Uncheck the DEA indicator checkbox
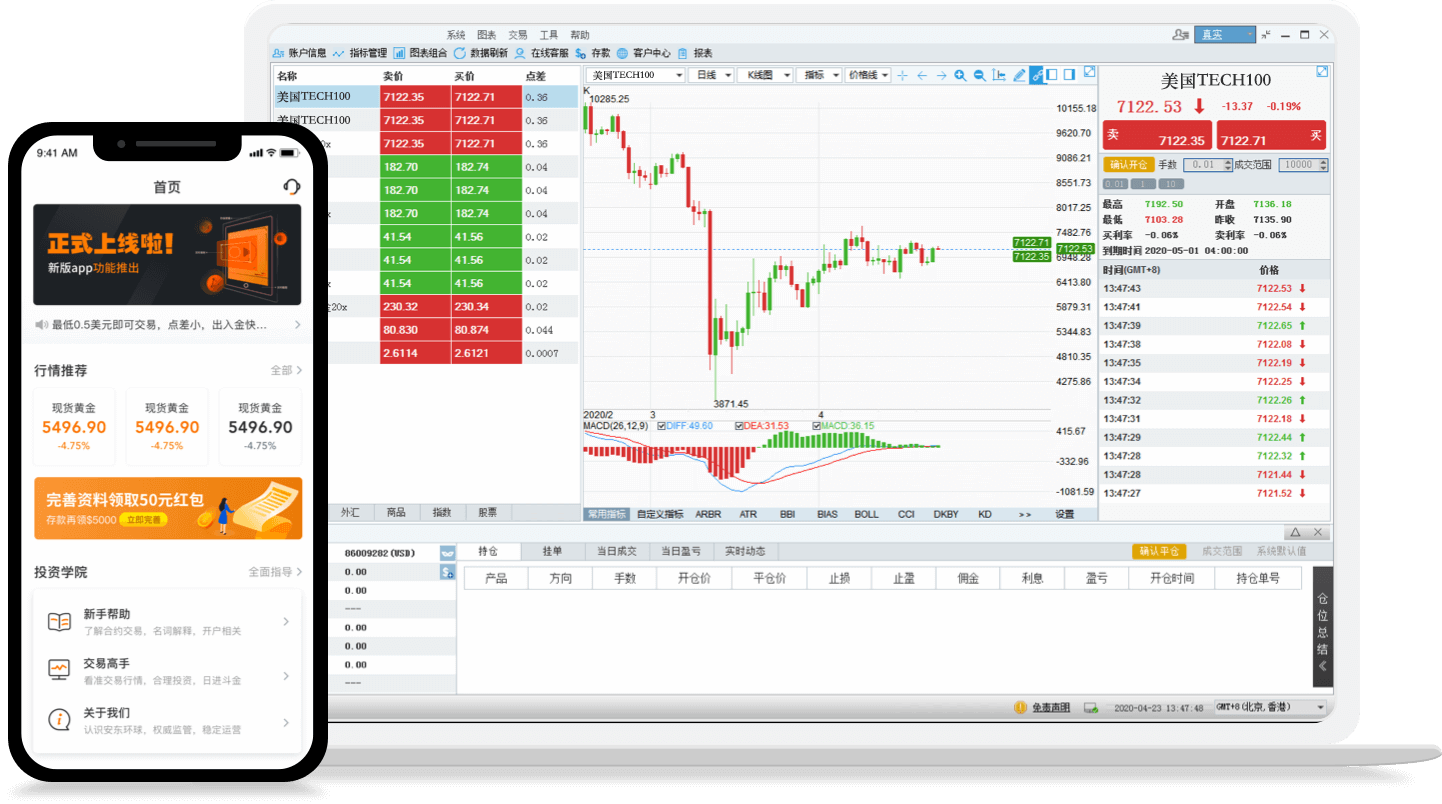 [739, 426]
